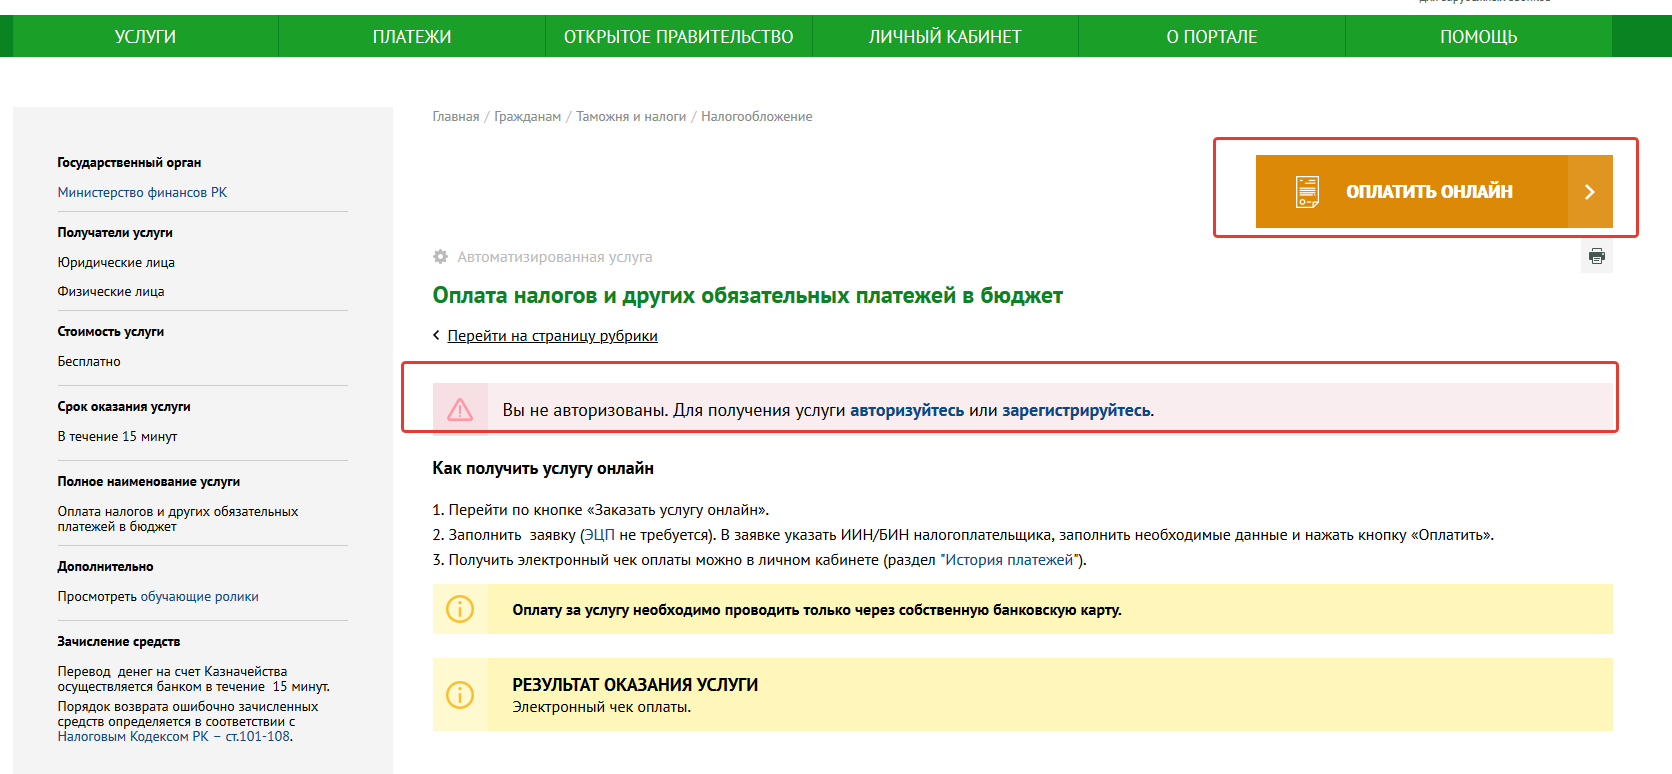This screenshot has width=1672, height=774.
Task: Click the bank card payment notice text
Action: coord(817,610)
